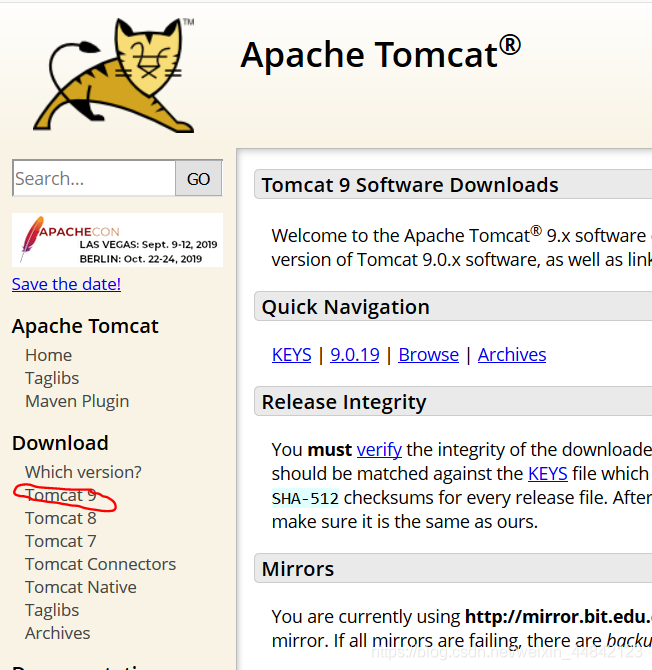652x670 pixels.
Task: Click the Apache Tomcat page title
Action: [381, 54]
